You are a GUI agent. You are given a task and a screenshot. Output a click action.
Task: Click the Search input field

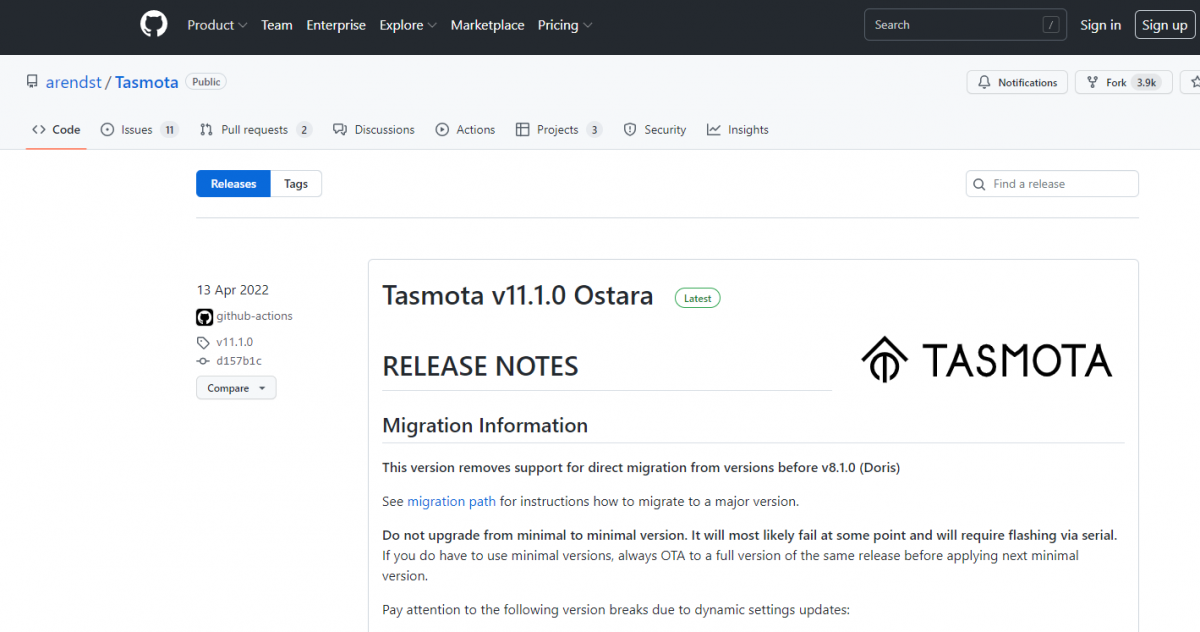point(967,25)
